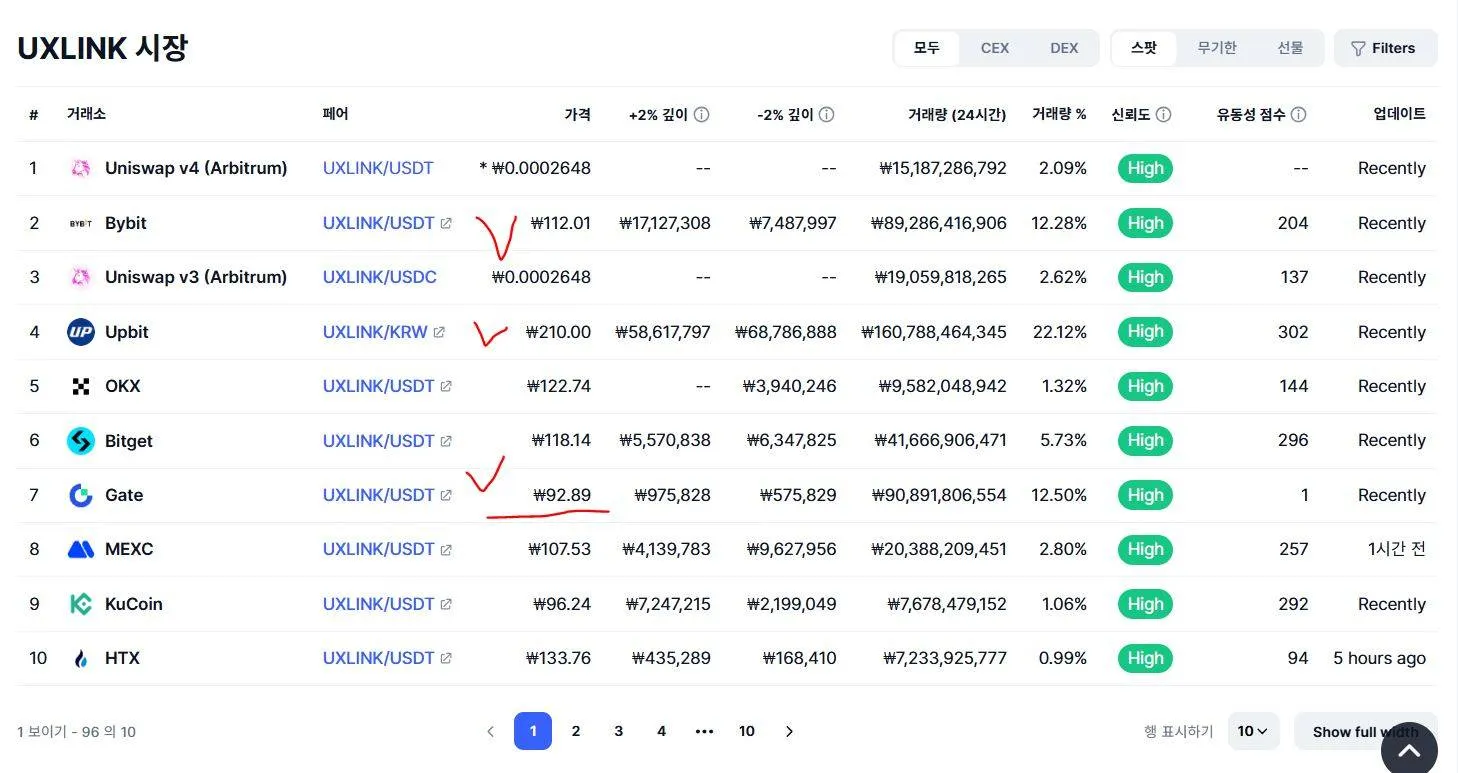Switch to the 선물 market tab
Viewport: 1458px width, 773px height.
pos(1290,48)
